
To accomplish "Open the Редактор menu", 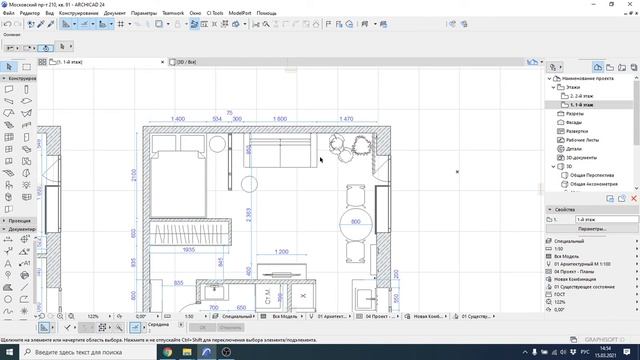I will tap(30, 13).
